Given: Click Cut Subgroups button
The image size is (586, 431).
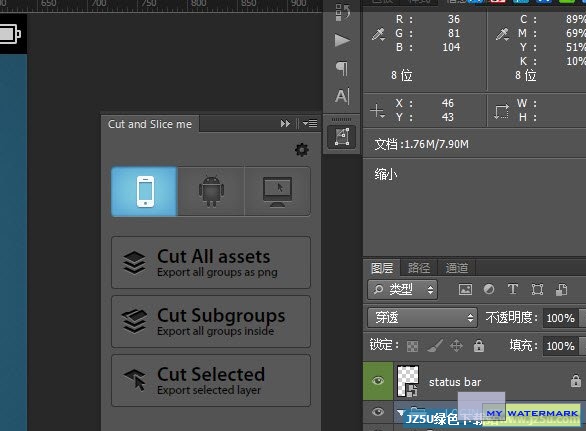Looking at the screenshot, I should pyautogui.click(x=211, y=321).
